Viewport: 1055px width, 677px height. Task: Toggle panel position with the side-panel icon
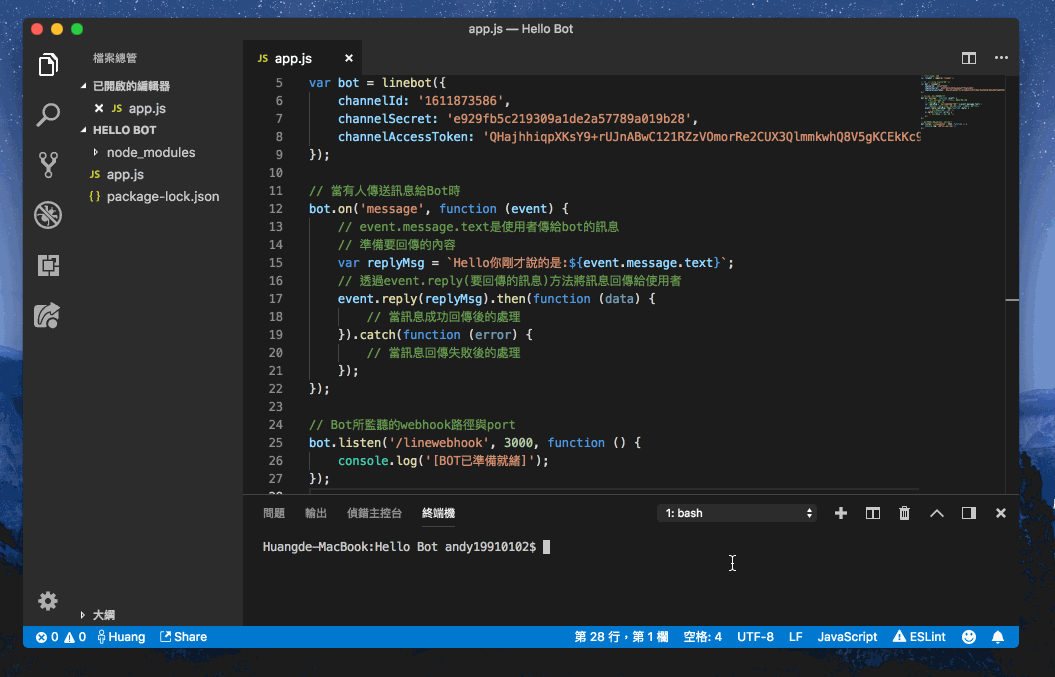969,513
